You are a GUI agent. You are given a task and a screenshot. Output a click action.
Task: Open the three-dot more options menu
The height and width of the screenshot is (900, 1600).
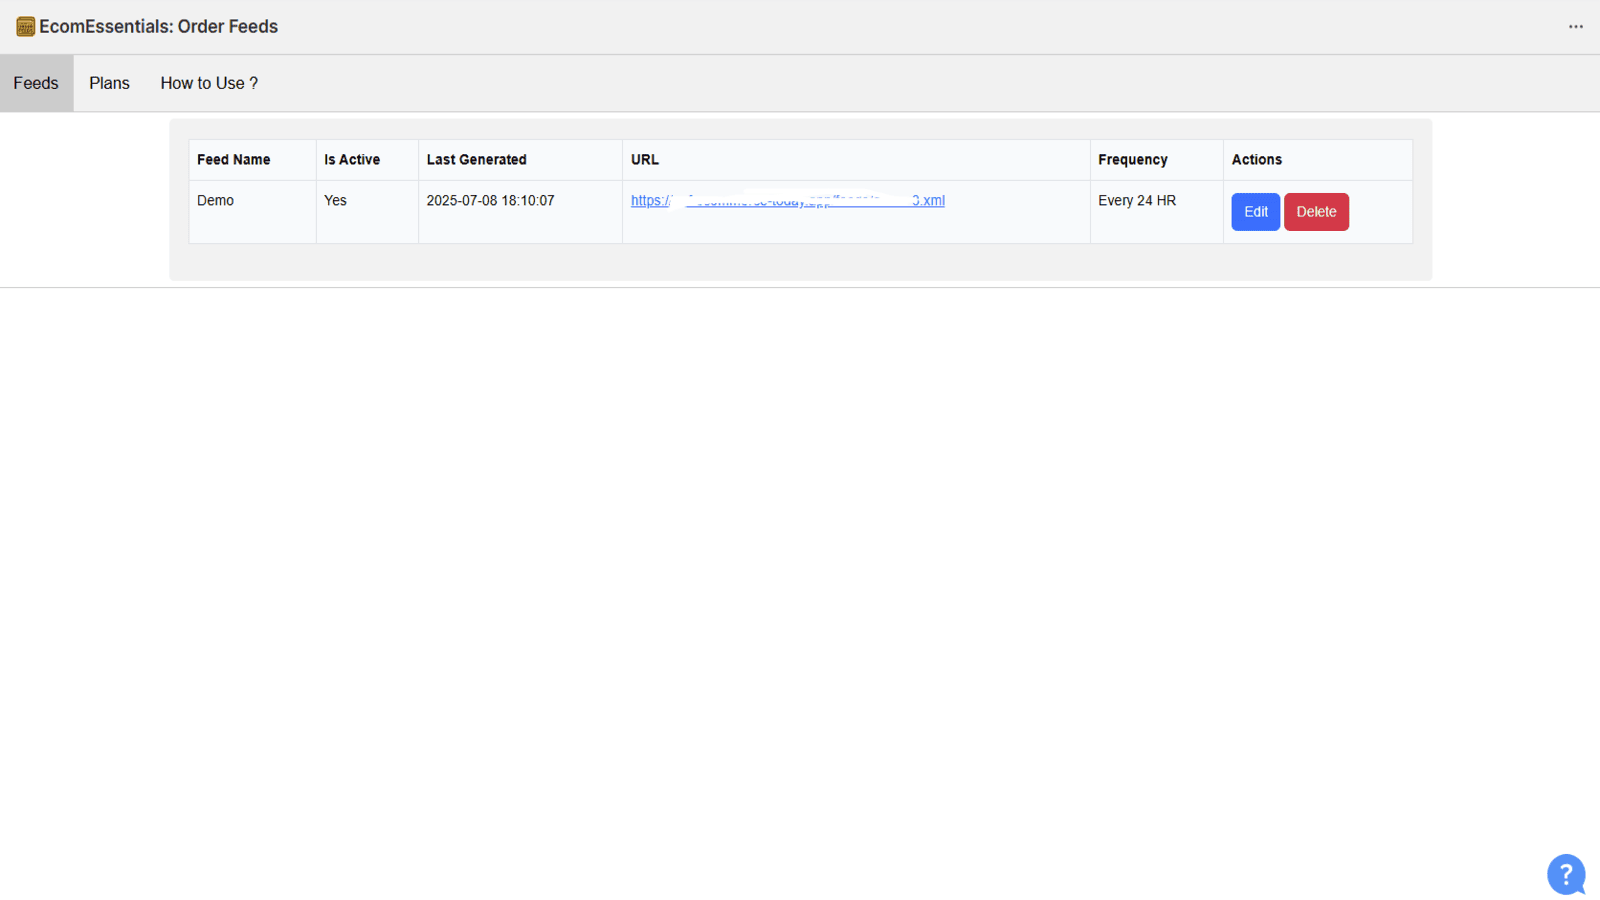1575,27
